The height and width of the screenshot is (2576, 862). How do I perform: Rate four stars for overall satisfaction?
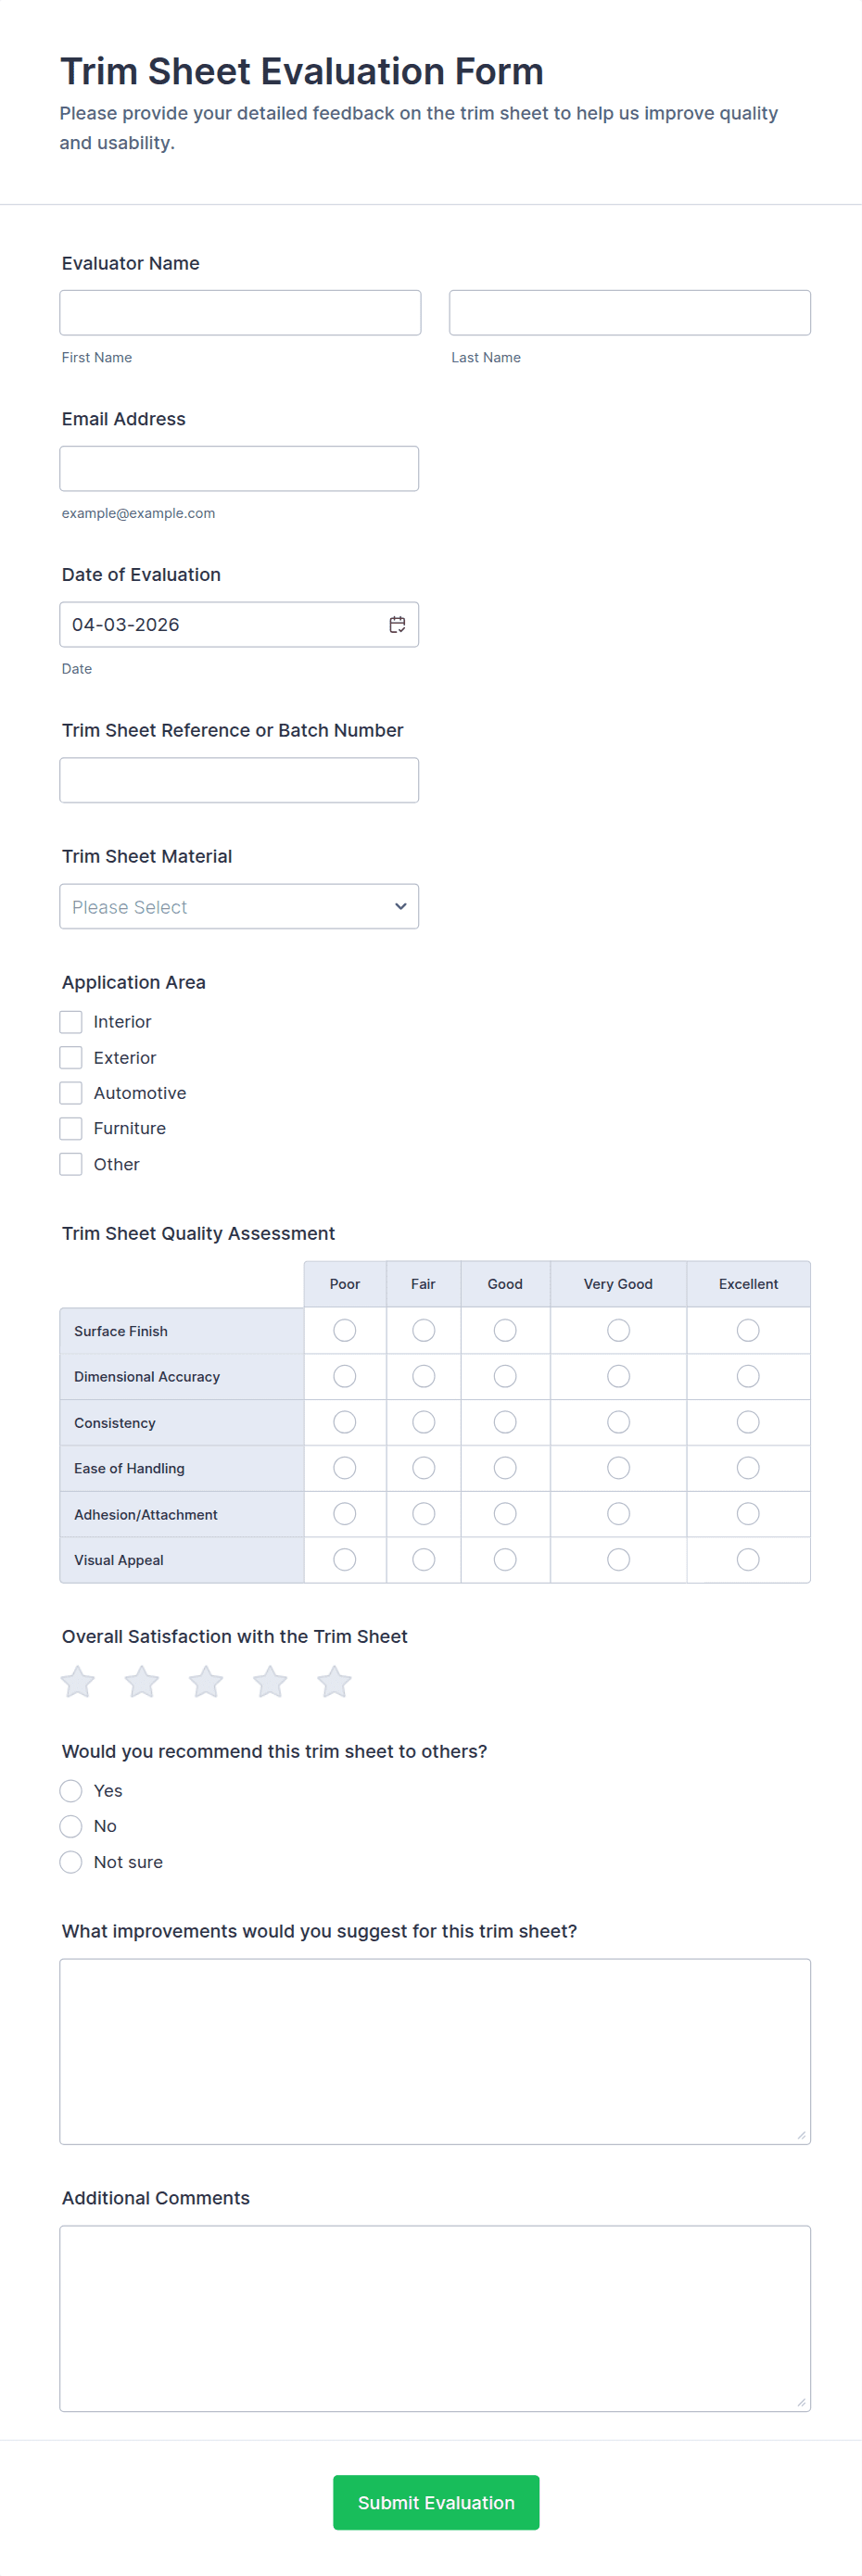pos(270,1682)
